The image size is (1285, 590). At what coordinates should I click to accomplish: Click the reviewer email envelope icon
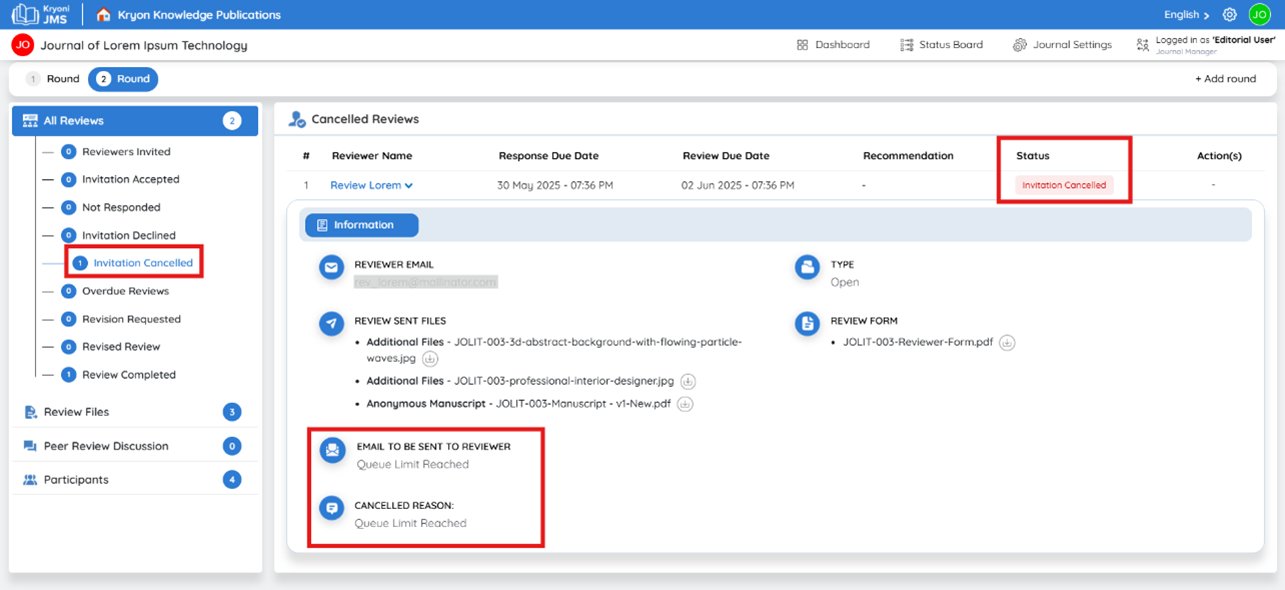331,268
